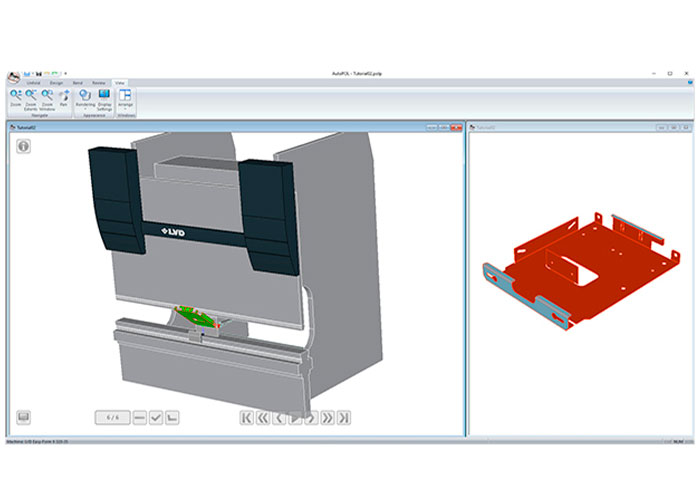The image size is (700, 500).
Task: Switch to the Bend tab
Action: [78, 83]
